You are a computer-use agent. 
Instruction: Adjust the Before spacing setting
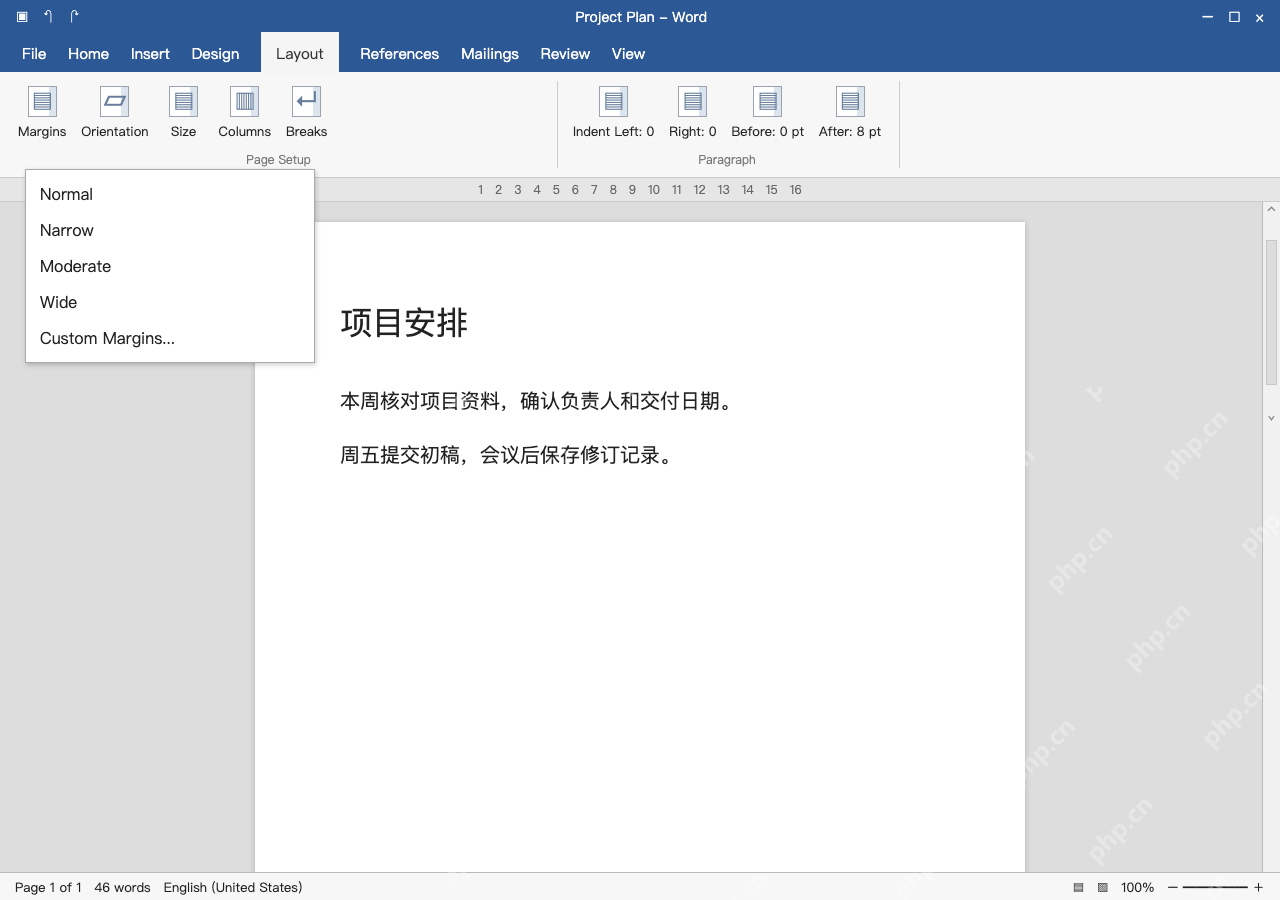tap(768, 112)
